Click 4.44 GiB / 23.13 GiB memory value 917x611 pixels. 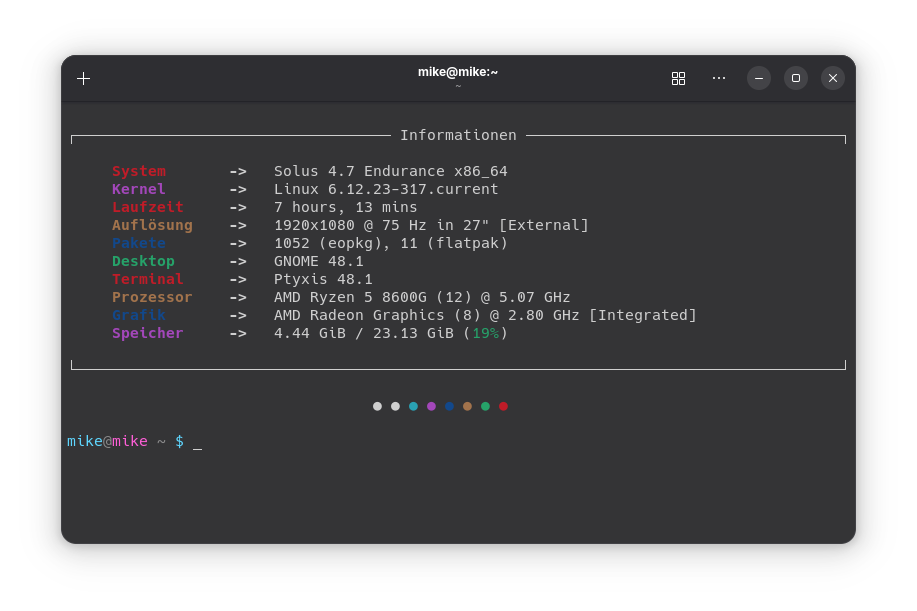391,333
